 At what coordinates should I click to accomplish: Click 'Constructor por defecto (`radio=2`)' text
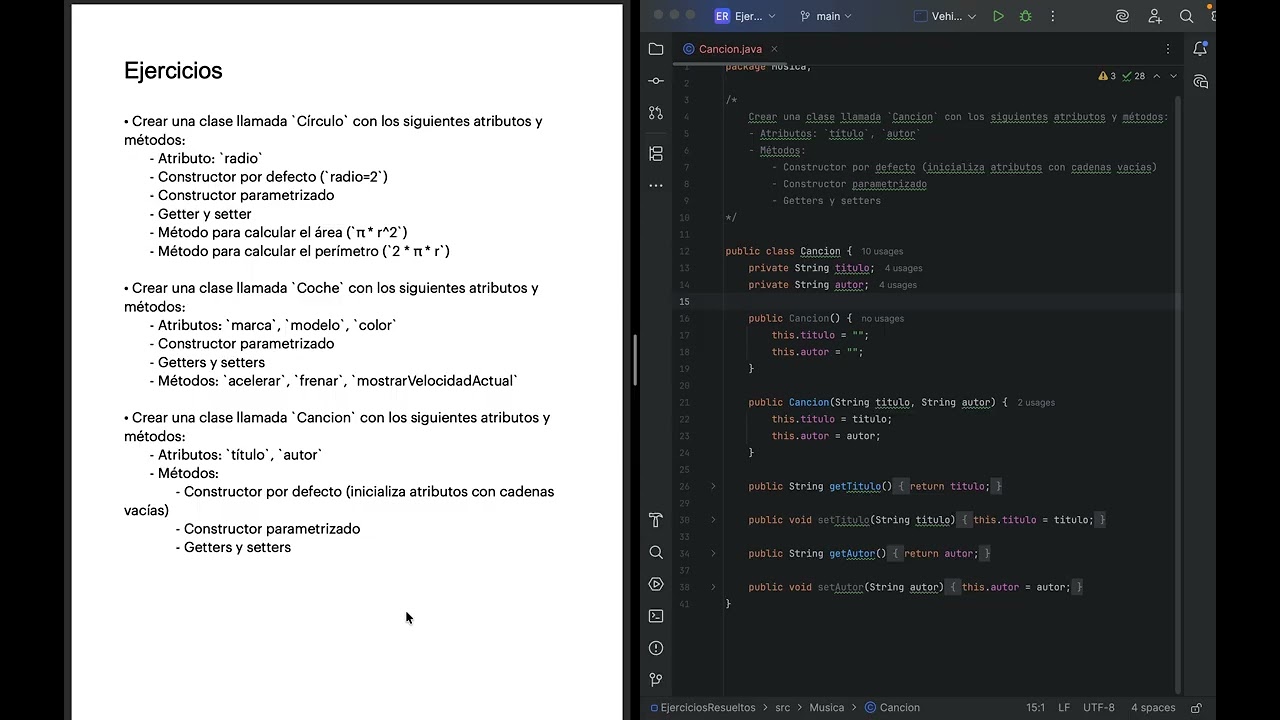click(273, 177)
